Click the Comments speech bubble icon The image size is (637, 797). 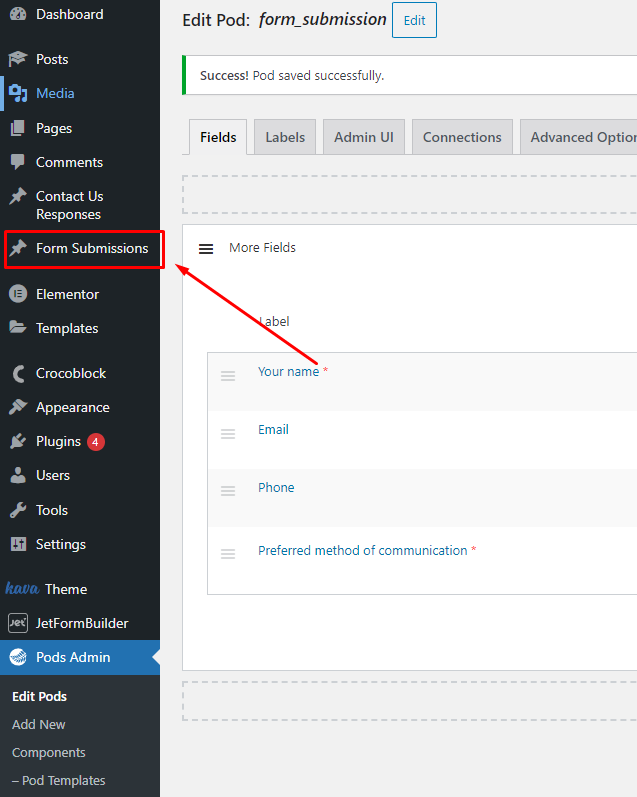(x=18, y=162)
